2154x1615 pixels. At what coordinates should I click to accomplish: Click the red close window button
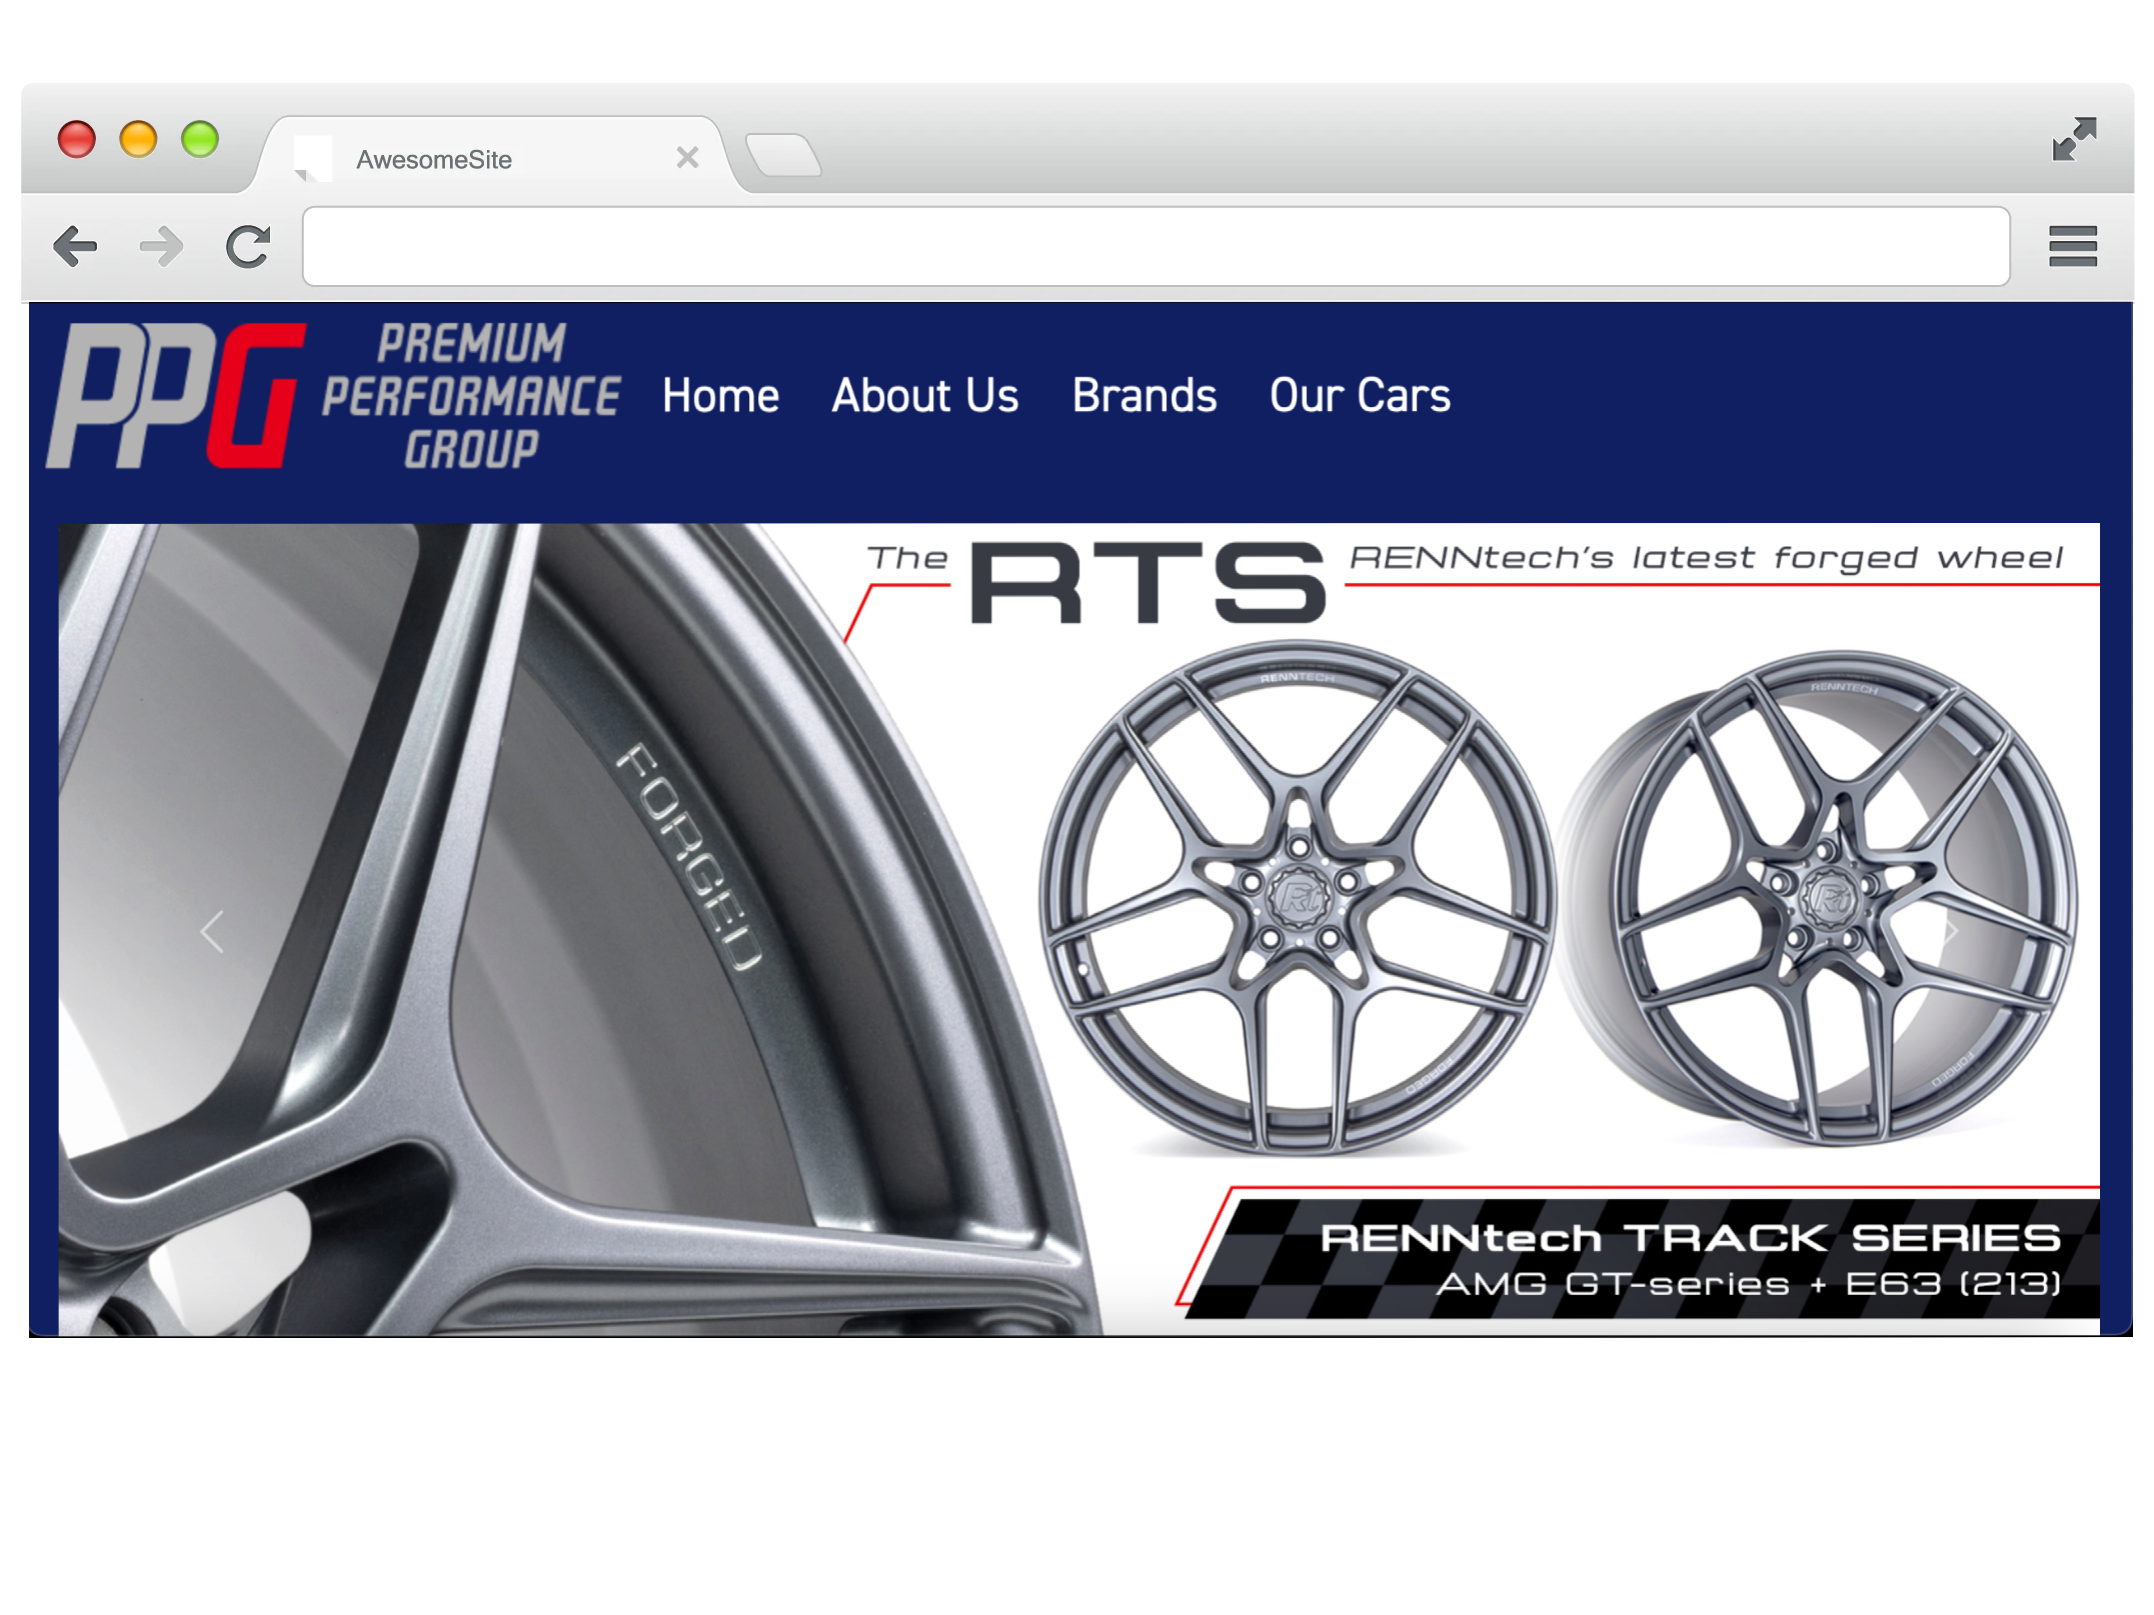pyautogui.click(x=76, y=138)
